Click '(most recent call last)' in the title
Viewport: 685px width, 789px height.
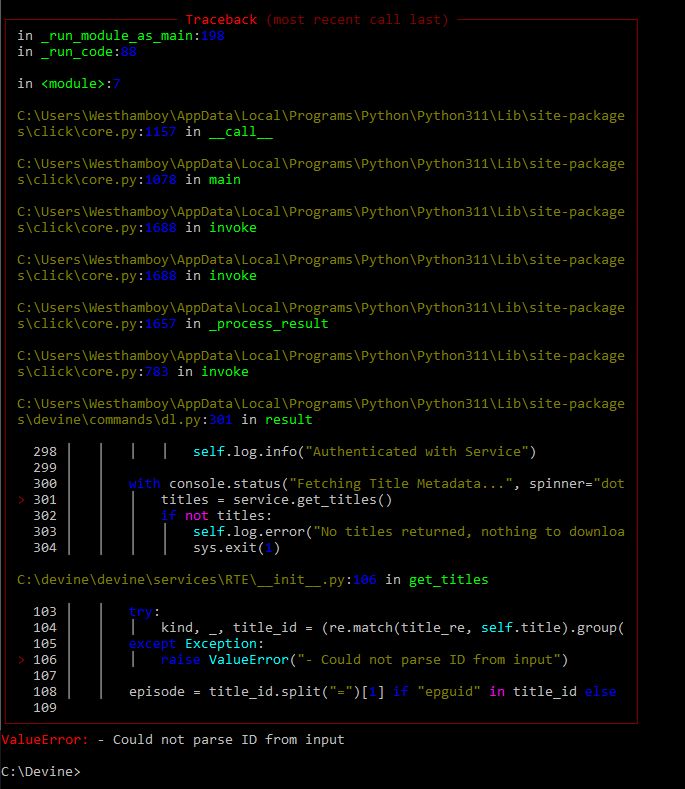357,20
